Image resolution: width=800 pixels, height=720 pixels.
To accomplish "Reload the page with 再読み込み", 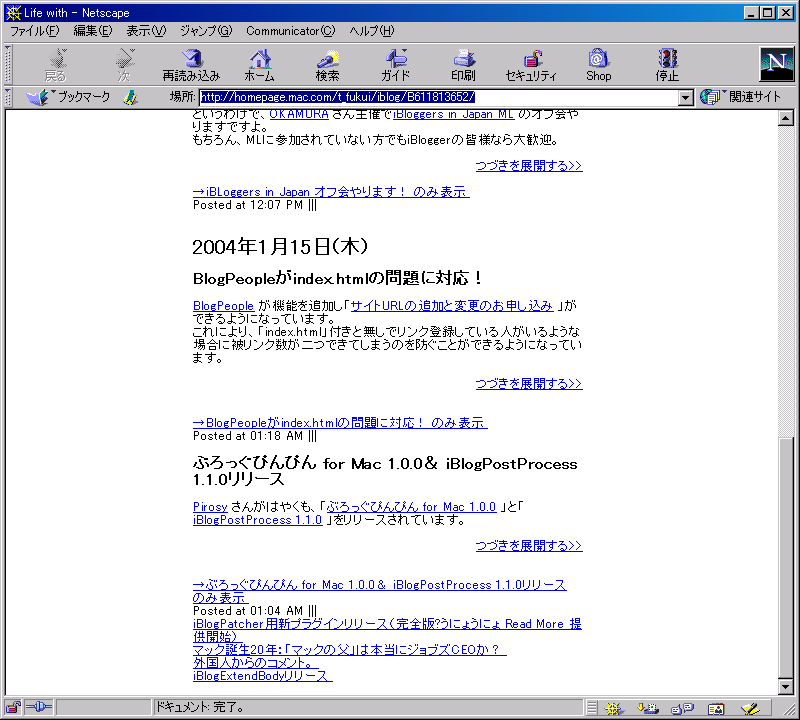I will [x=191, y=65].
